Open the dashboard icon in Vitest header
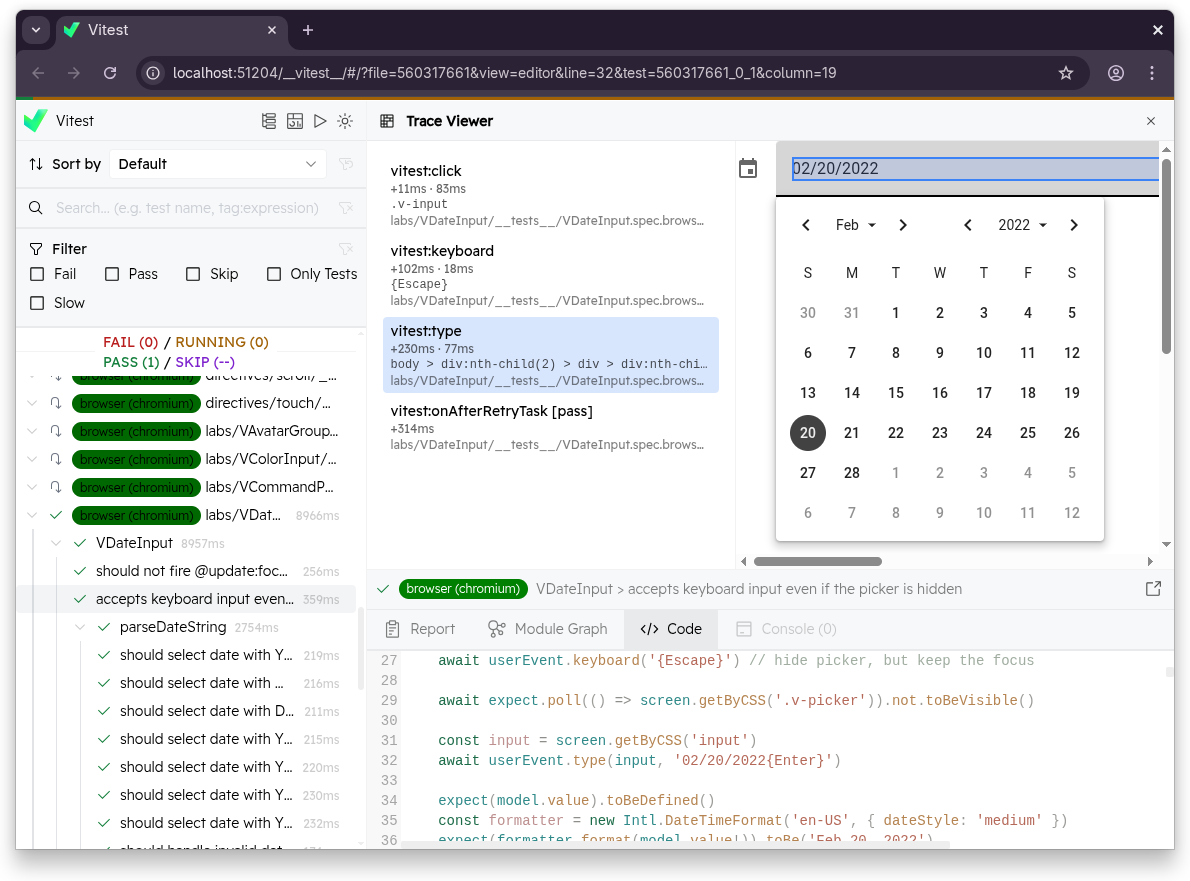Viewport: 1190px width, 881px height. pyautogui.click(x=294, y=121)
